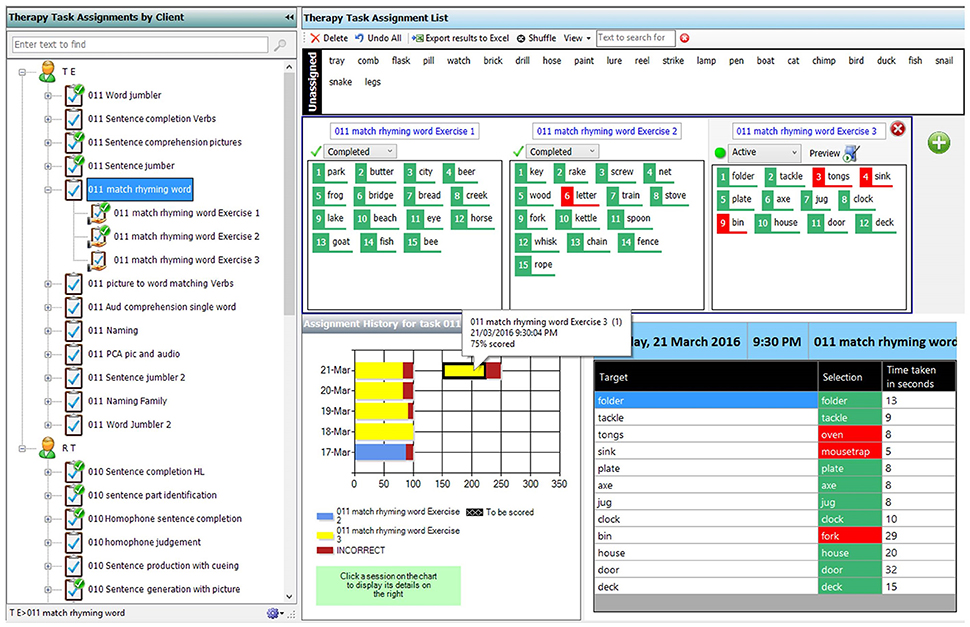The width and height of the screenshot is (970, 627).
Task: Click icon of match rhyming word Exercise 1
Action: [100, 213]
